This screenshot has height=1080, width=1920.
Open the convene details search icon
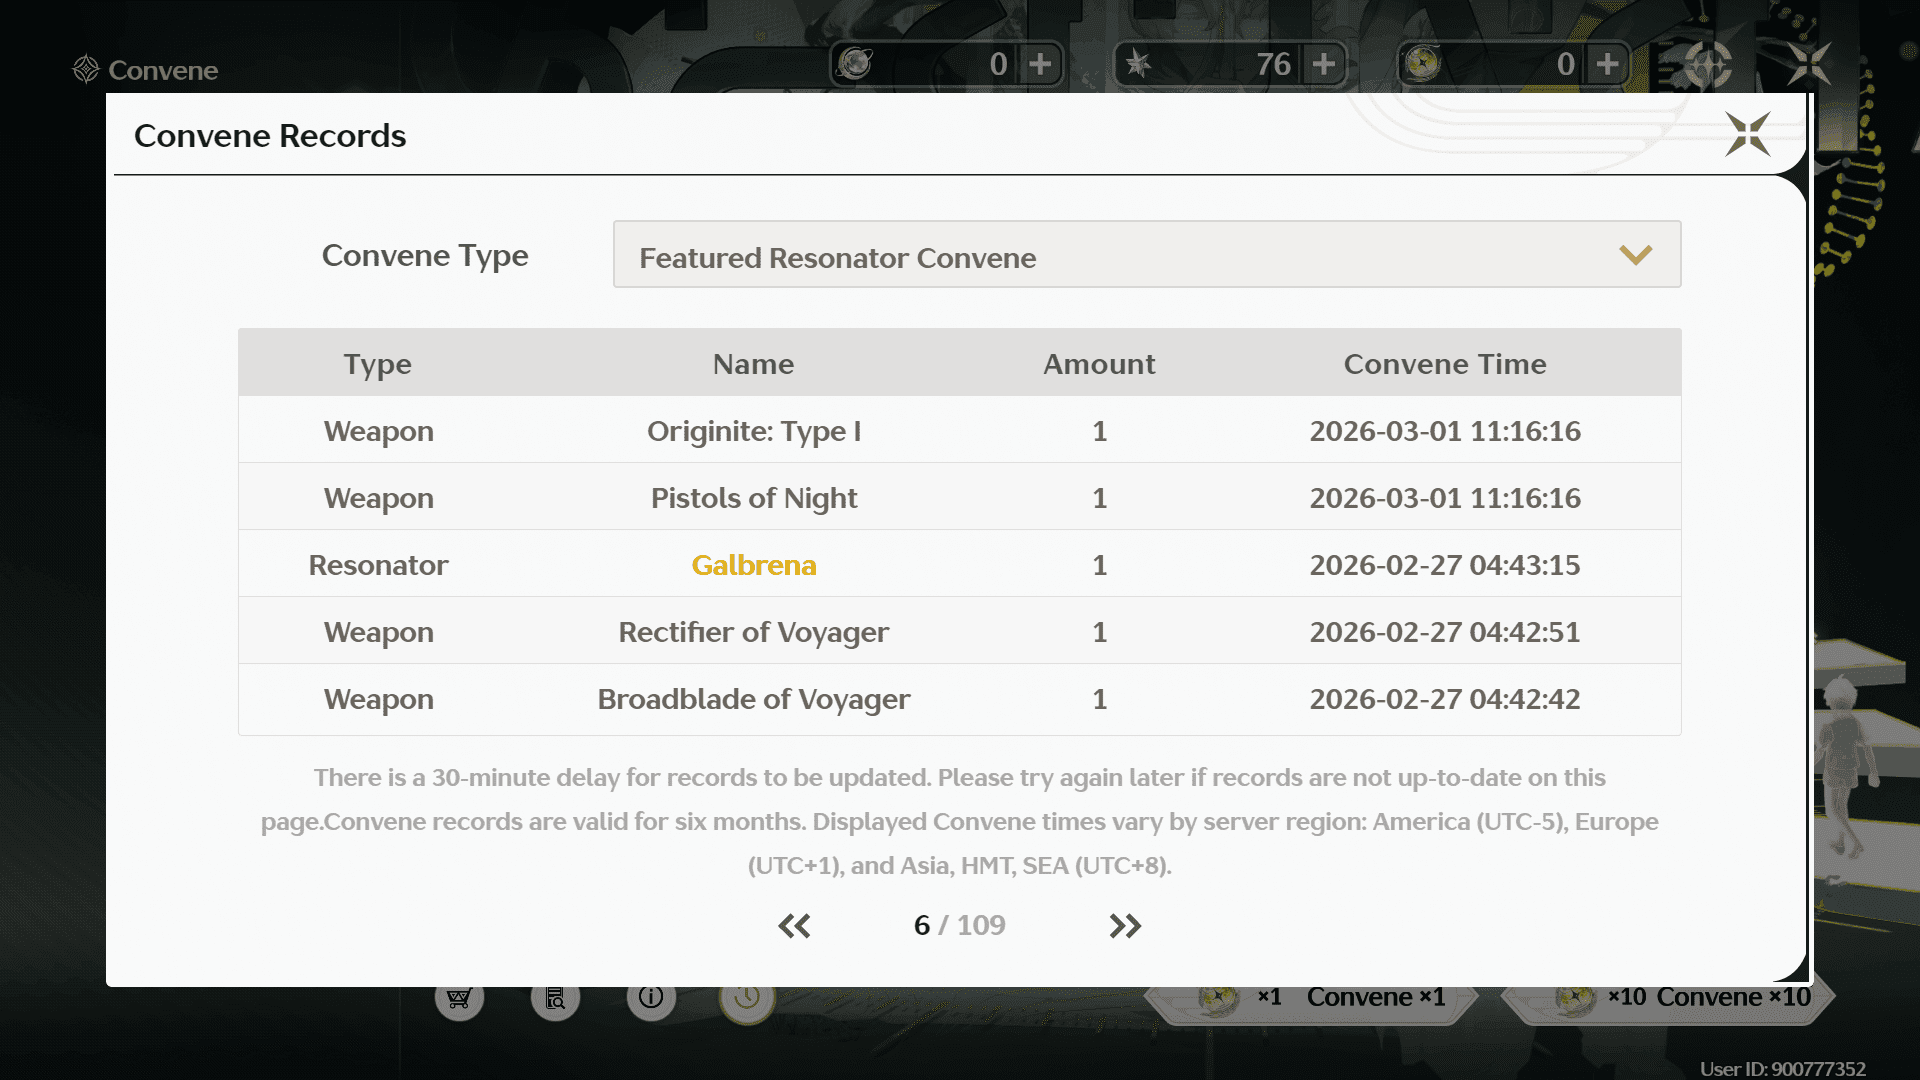(555, 998)
